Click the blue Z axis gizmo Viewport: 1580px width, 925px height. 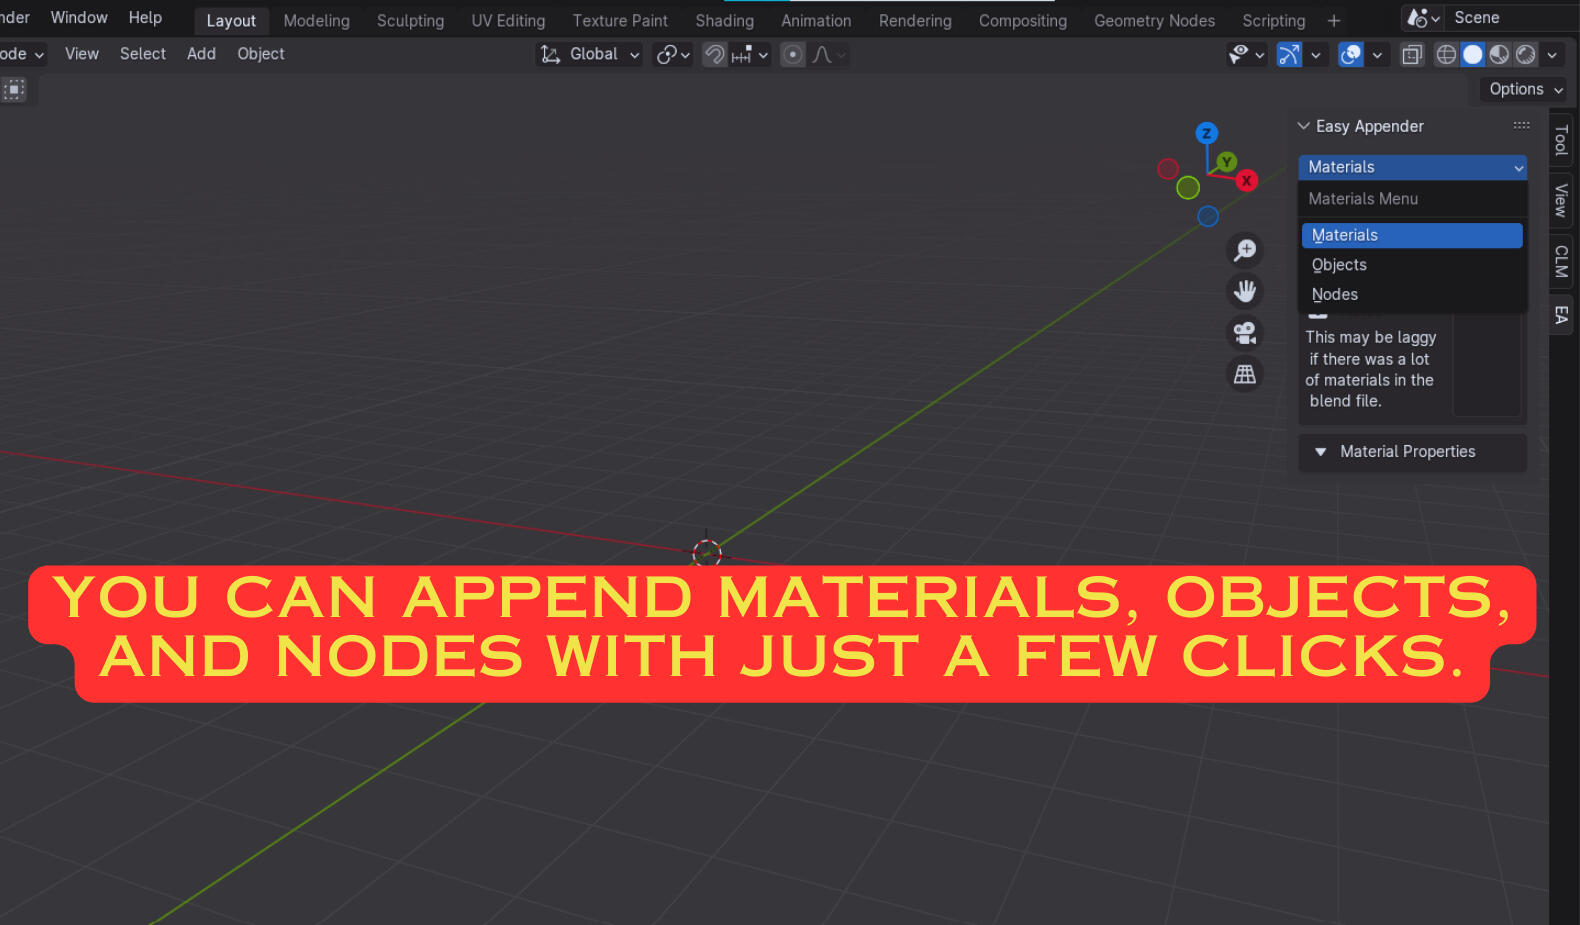coord(1207,133)
